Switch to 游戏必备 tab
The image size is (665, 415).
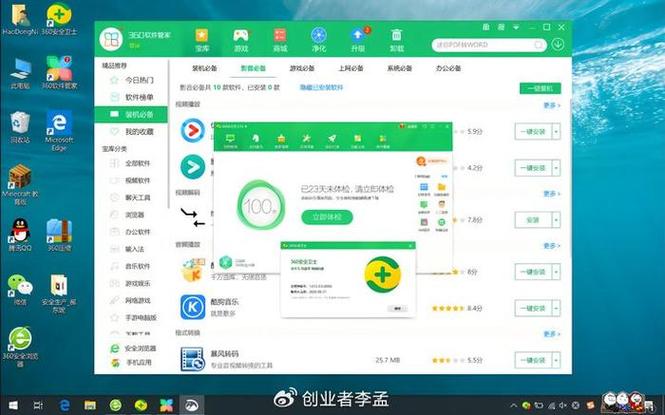tap(302, 68)
